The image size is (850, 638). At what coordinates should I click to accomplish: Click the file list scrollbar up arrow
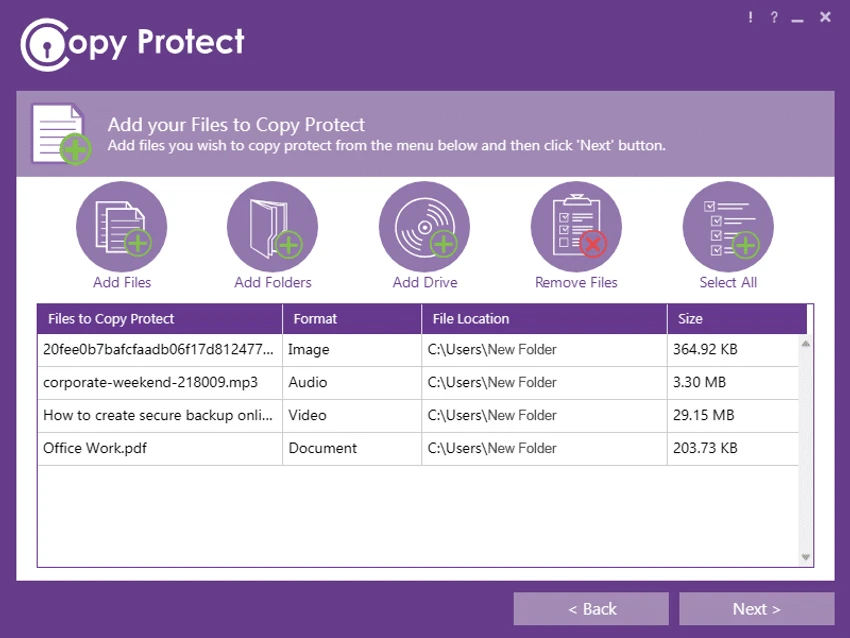pyautogui.click(x=806, y=344)
